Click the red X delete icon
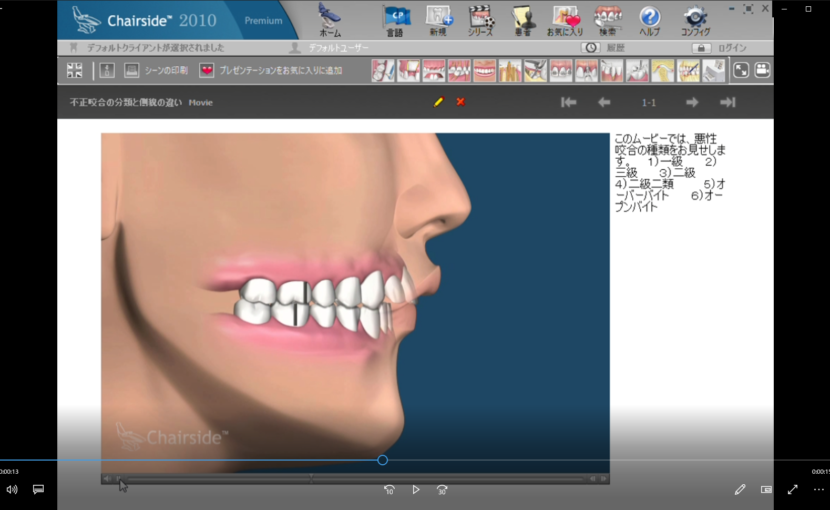The height and width of the screenshot is (510, 830). tap(460, 102)
